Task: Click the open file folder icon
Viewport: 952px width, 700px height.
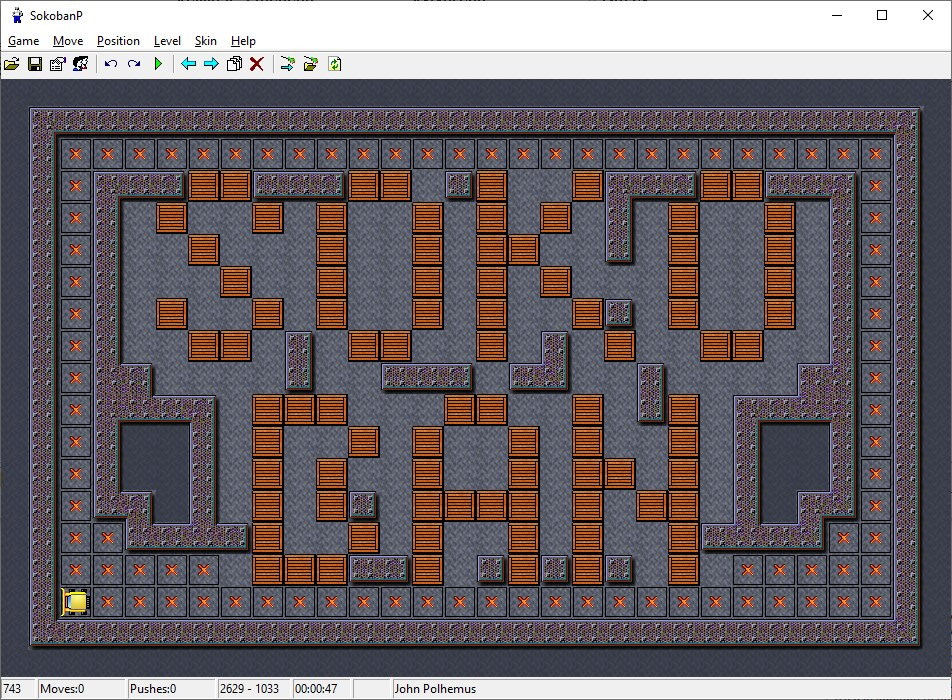Action: pos(12,64)
